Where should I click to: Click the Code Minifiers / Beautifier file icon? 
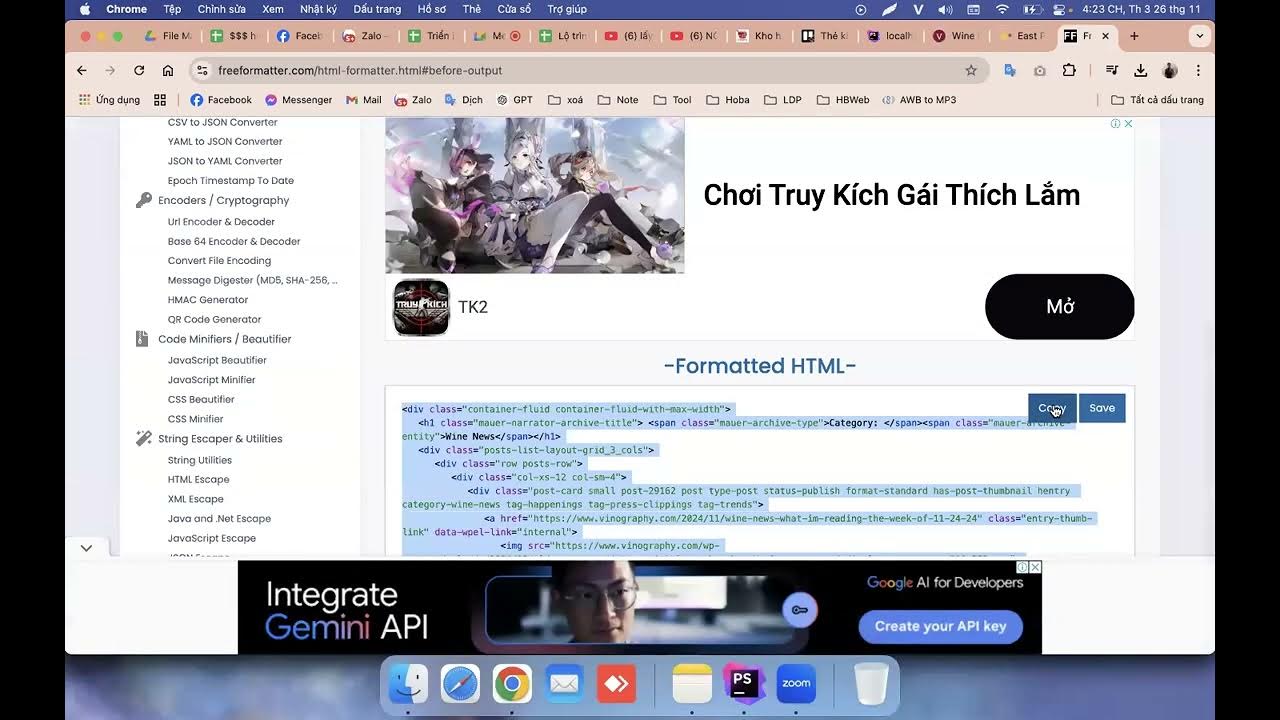(142, 339)
